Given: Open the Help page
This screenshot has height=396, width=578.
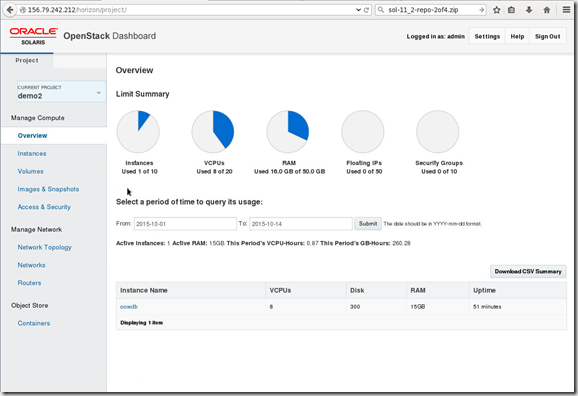Looking at the screenshot, I should point(517,36).
